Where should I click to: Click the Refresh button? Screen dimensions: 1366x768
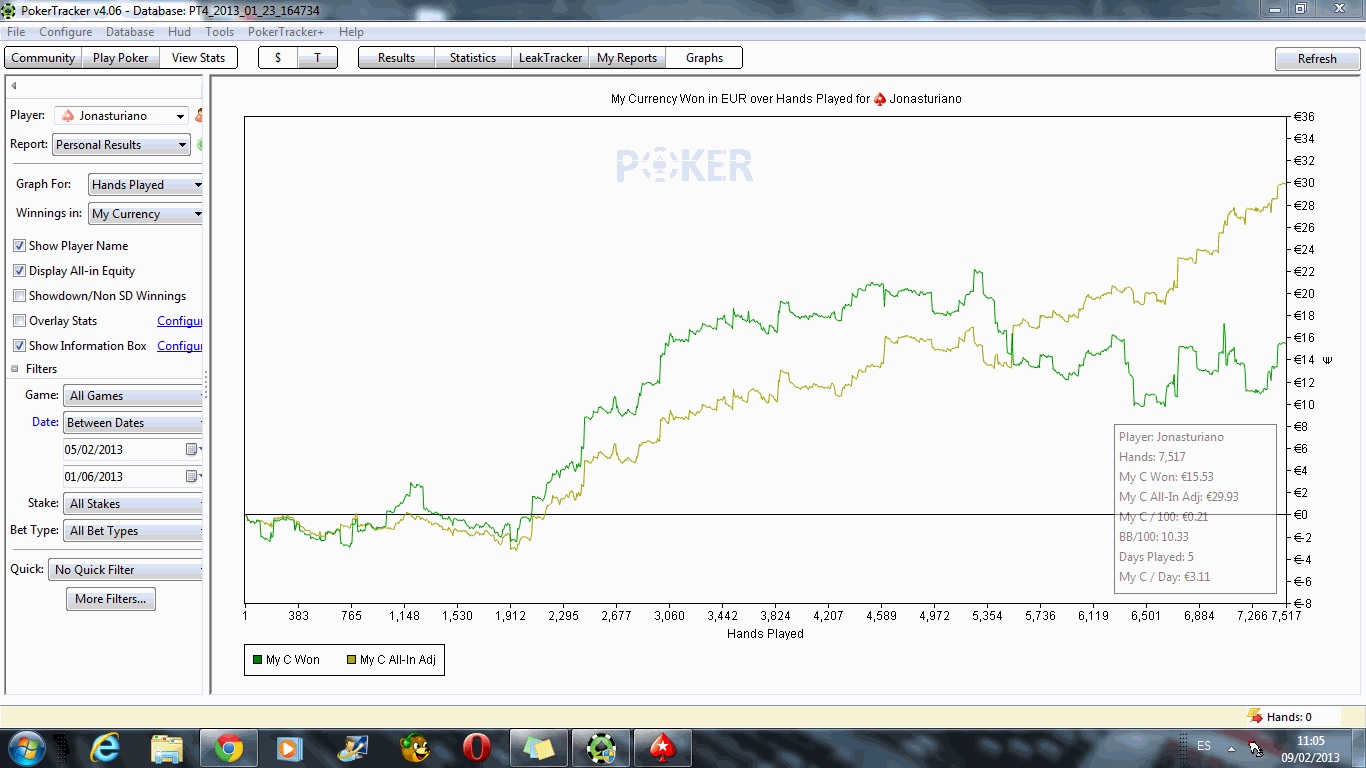1317,59
